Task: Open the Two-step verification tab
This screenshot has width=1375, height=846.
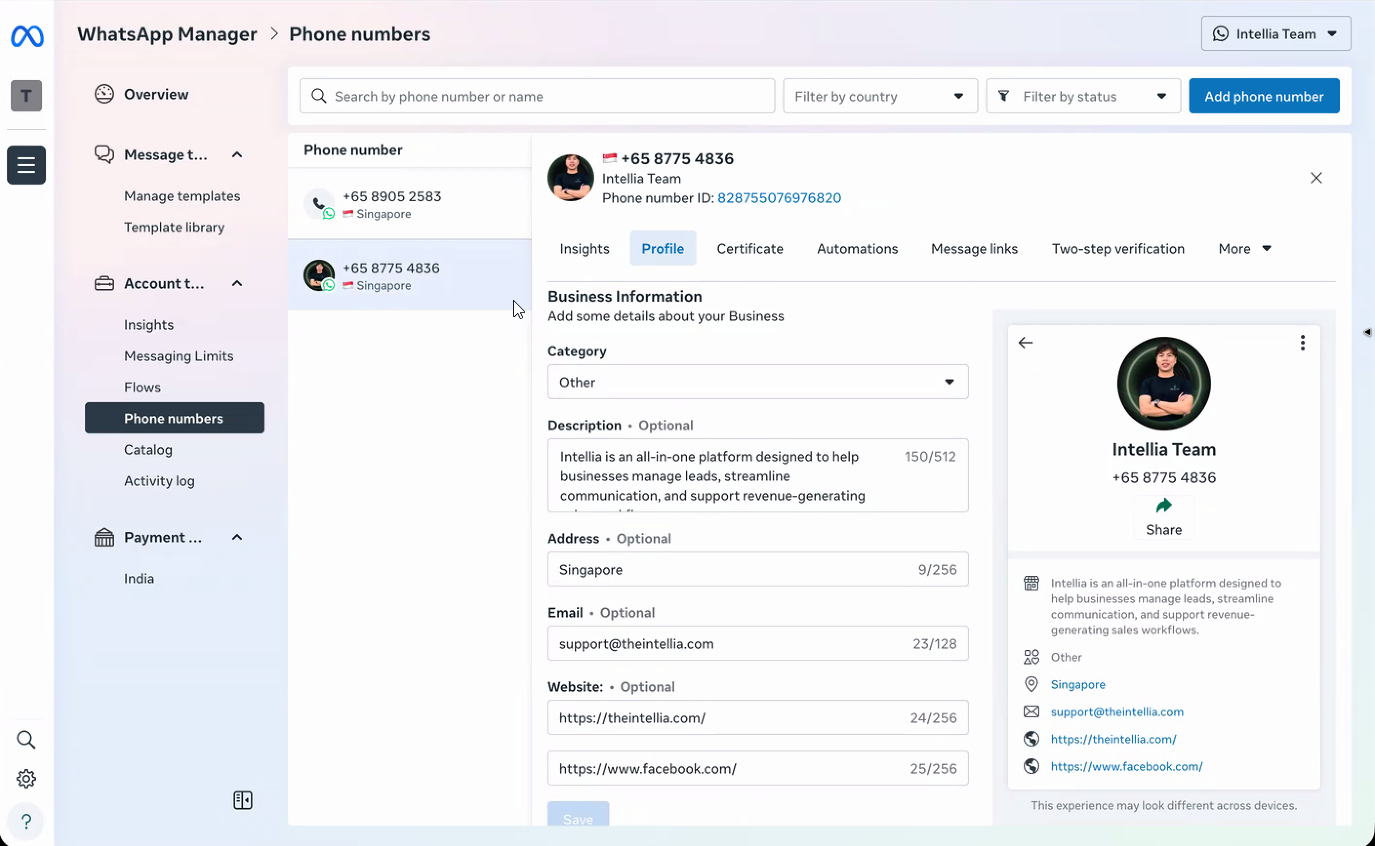Action: click(1118, 249)
